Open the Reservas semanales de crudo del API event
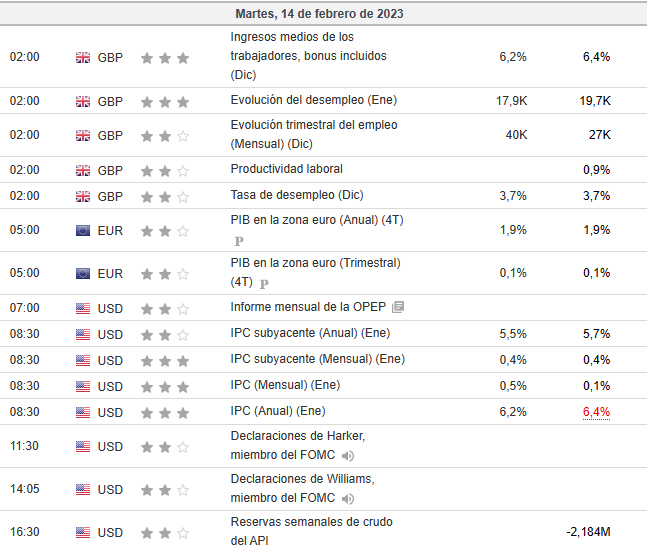Screen dimensions: 647x550 [x=311, y=531]
